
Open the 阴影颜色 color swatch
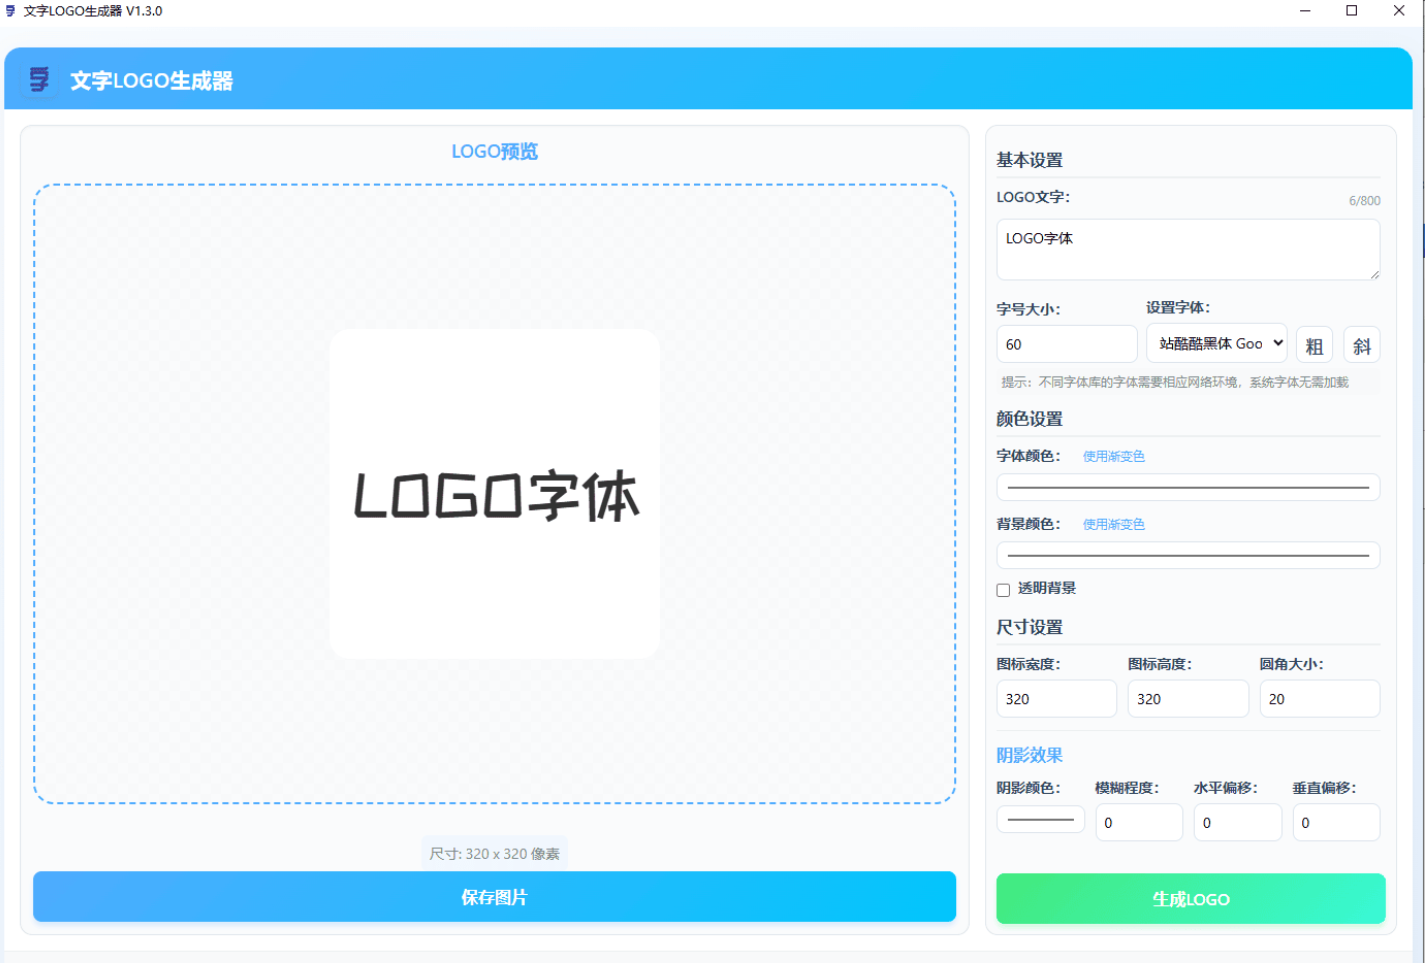1040,820
